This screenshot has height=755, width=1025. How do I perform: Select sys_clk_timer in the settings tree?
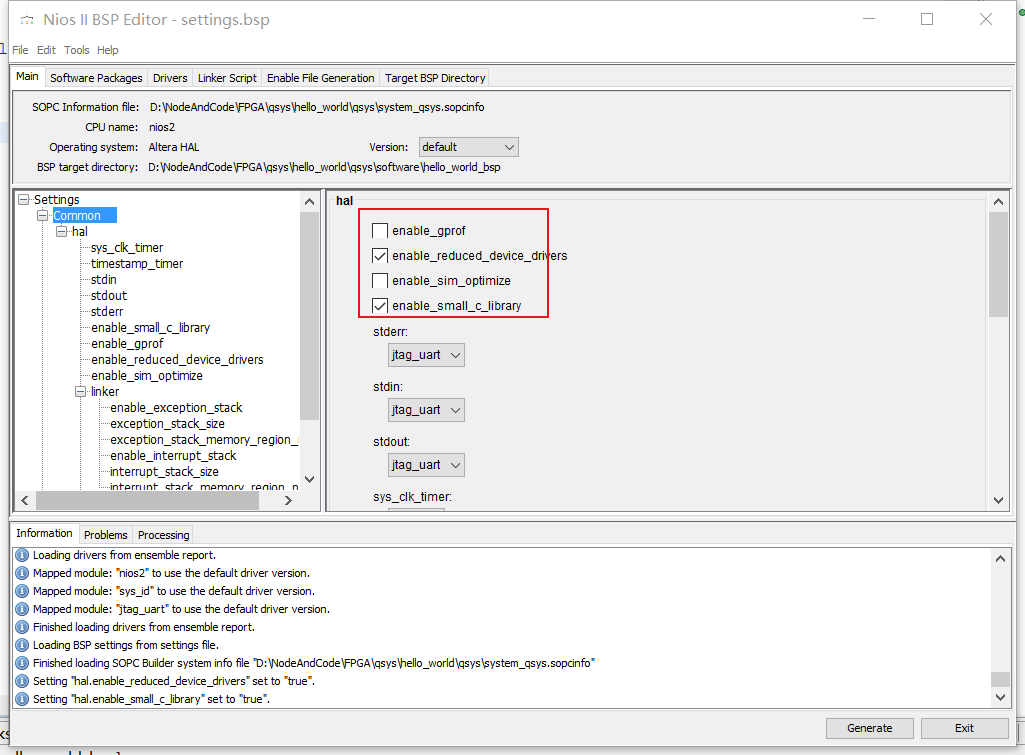click(126, 247)
